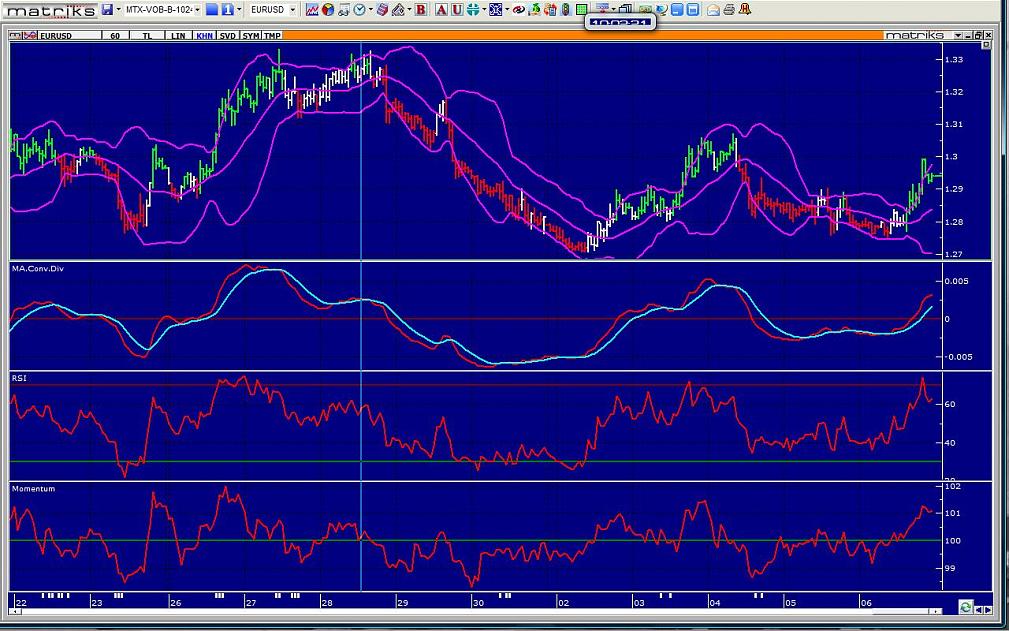
Task: Expand the MTX-VOB-B-102 template dropdown
Action: tap(197, 10)
